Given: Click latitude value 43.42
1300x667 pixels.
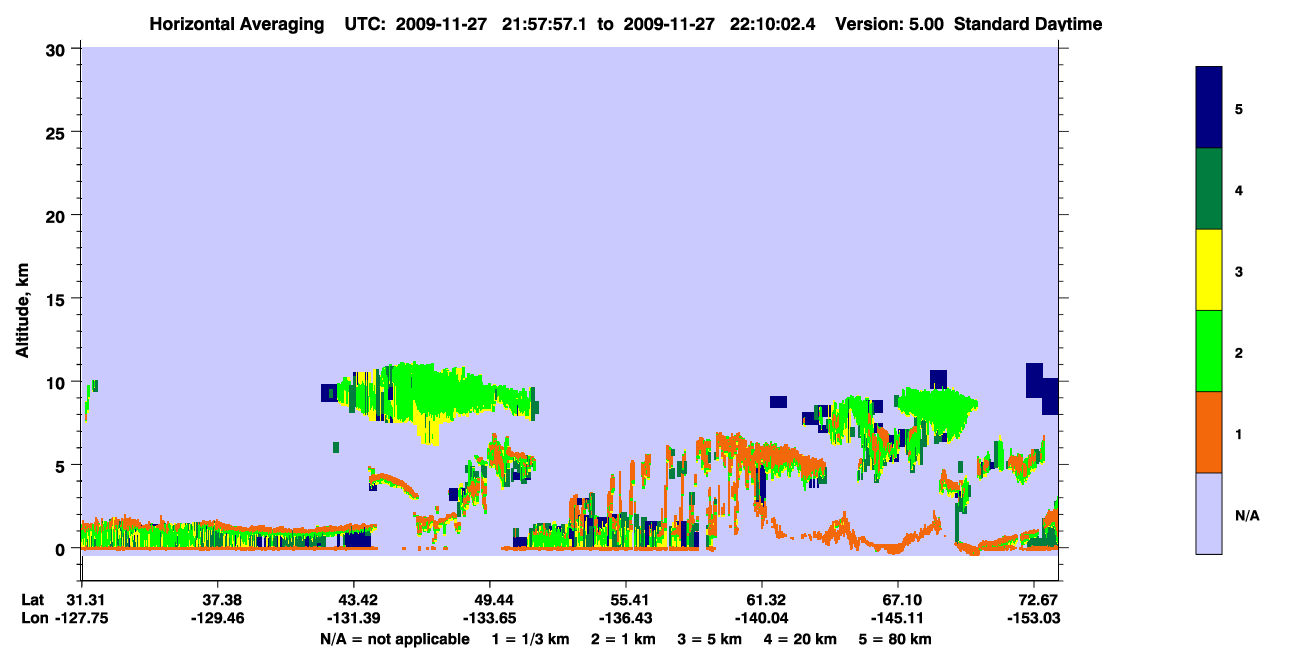Looking at the screenshot, I should (x=354, y=600).
